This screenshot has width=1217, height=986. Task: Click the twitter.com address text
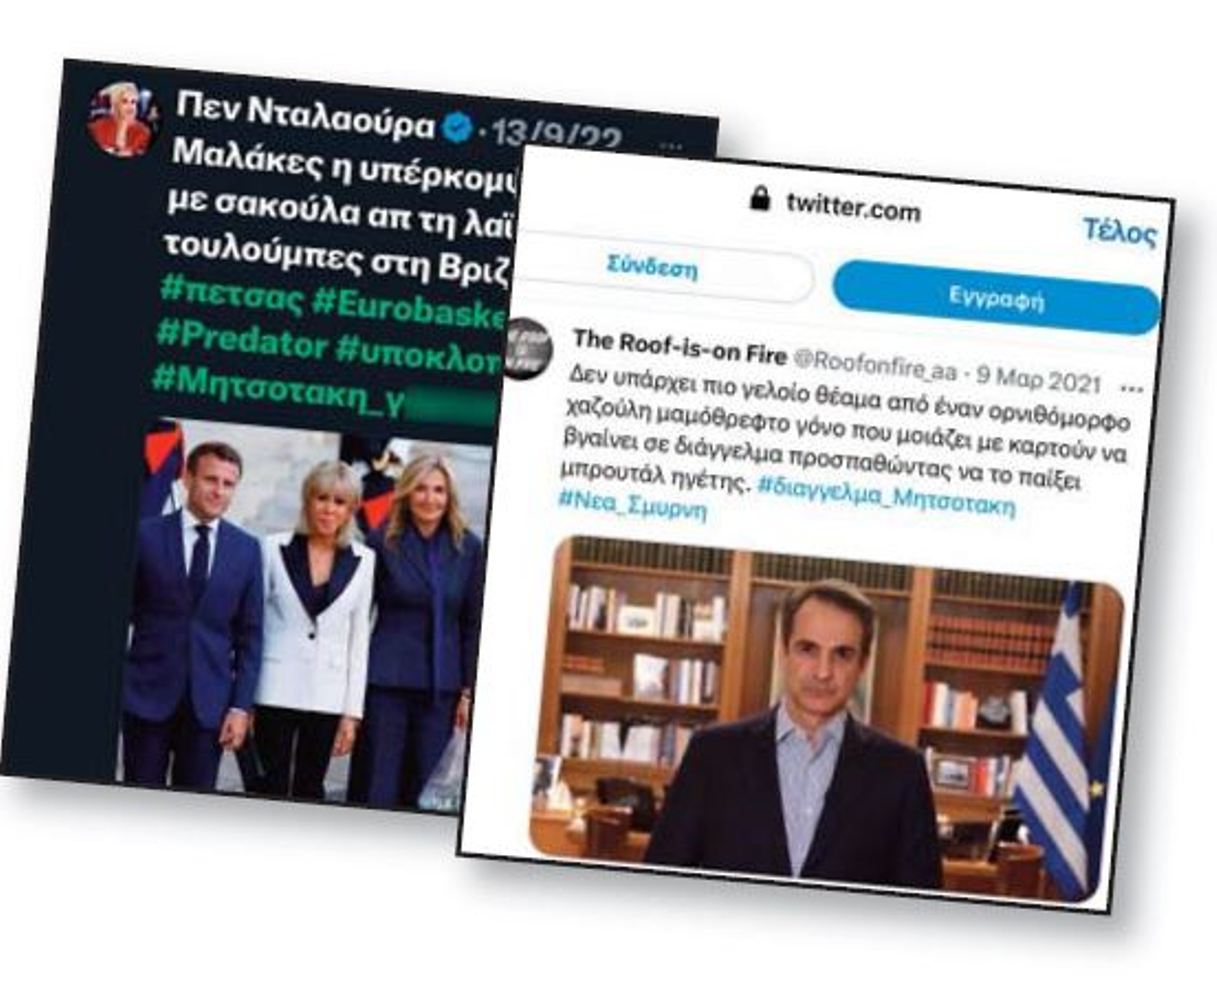pos(853,208)
